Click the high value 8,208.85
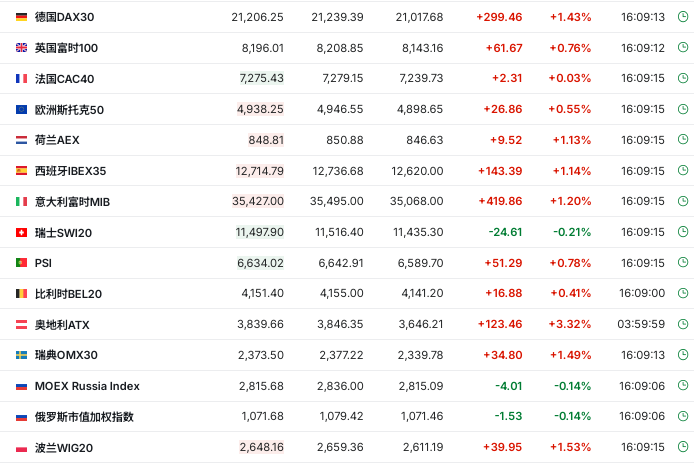Image resolution: width=699 pixels, height=464 pixels. coord(340,48)
